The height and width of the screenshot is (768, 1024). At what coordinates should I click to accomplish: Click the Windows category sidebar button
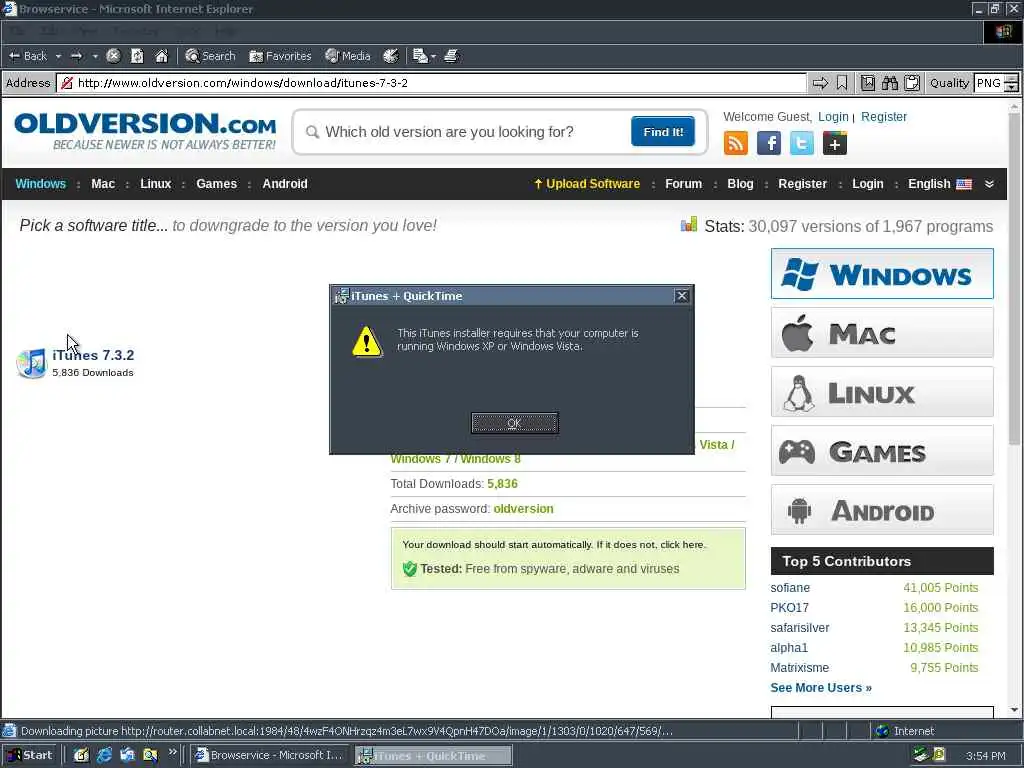882,274
